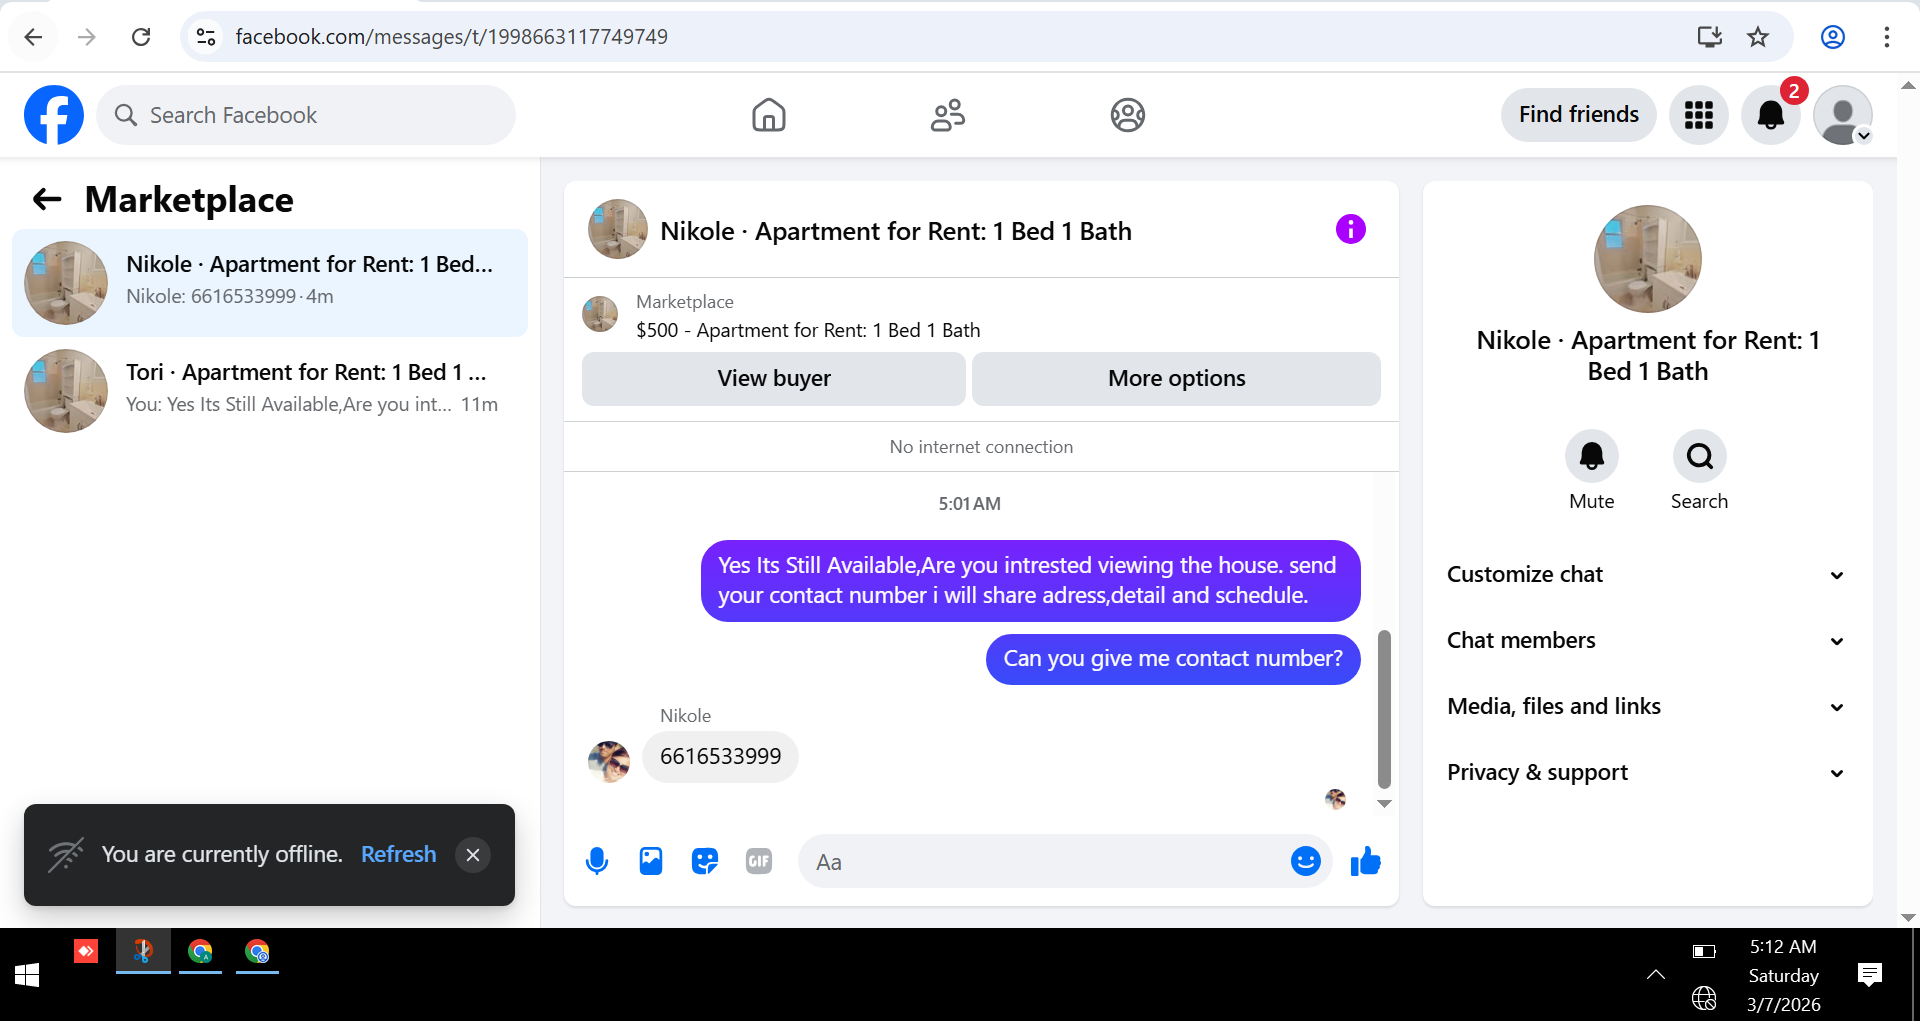Click Refresh in offline banner
1920x1021 pixels.
(398, 854)
